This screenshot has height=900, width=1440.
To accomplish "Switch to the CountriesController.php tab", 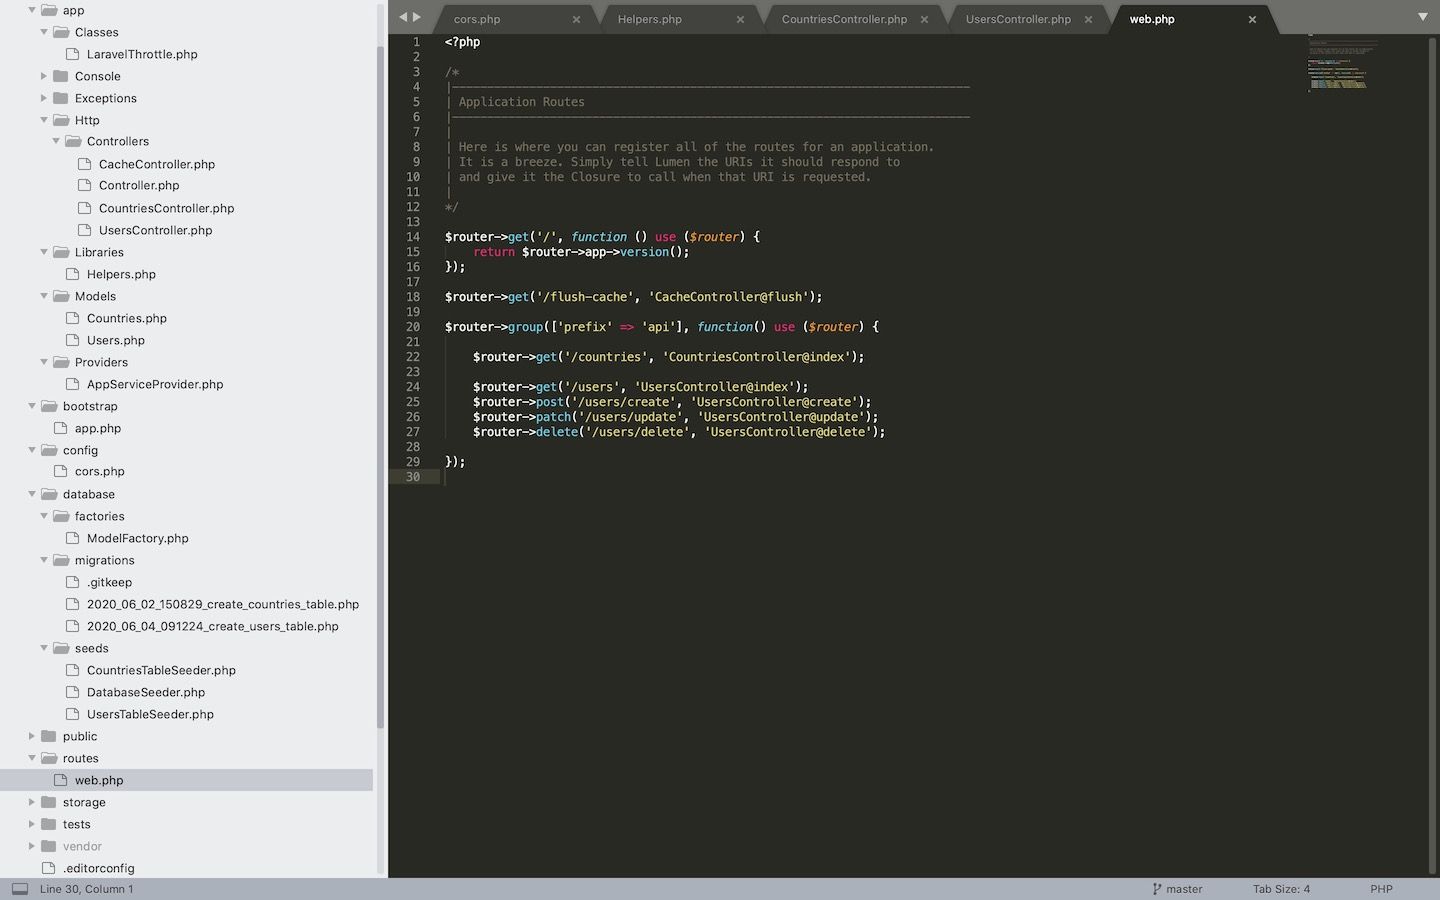I will point(844,19).
